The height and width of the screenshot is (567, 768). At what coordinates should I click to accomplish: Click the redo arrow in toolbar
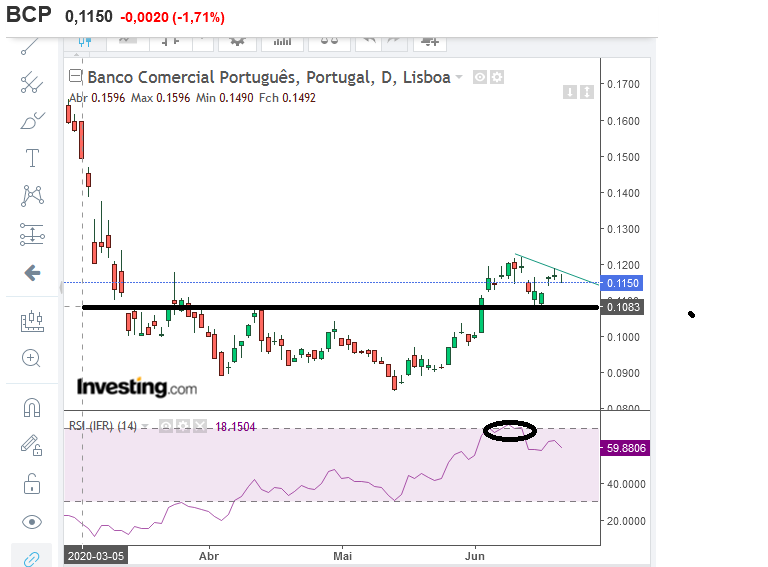coord(394,43)
